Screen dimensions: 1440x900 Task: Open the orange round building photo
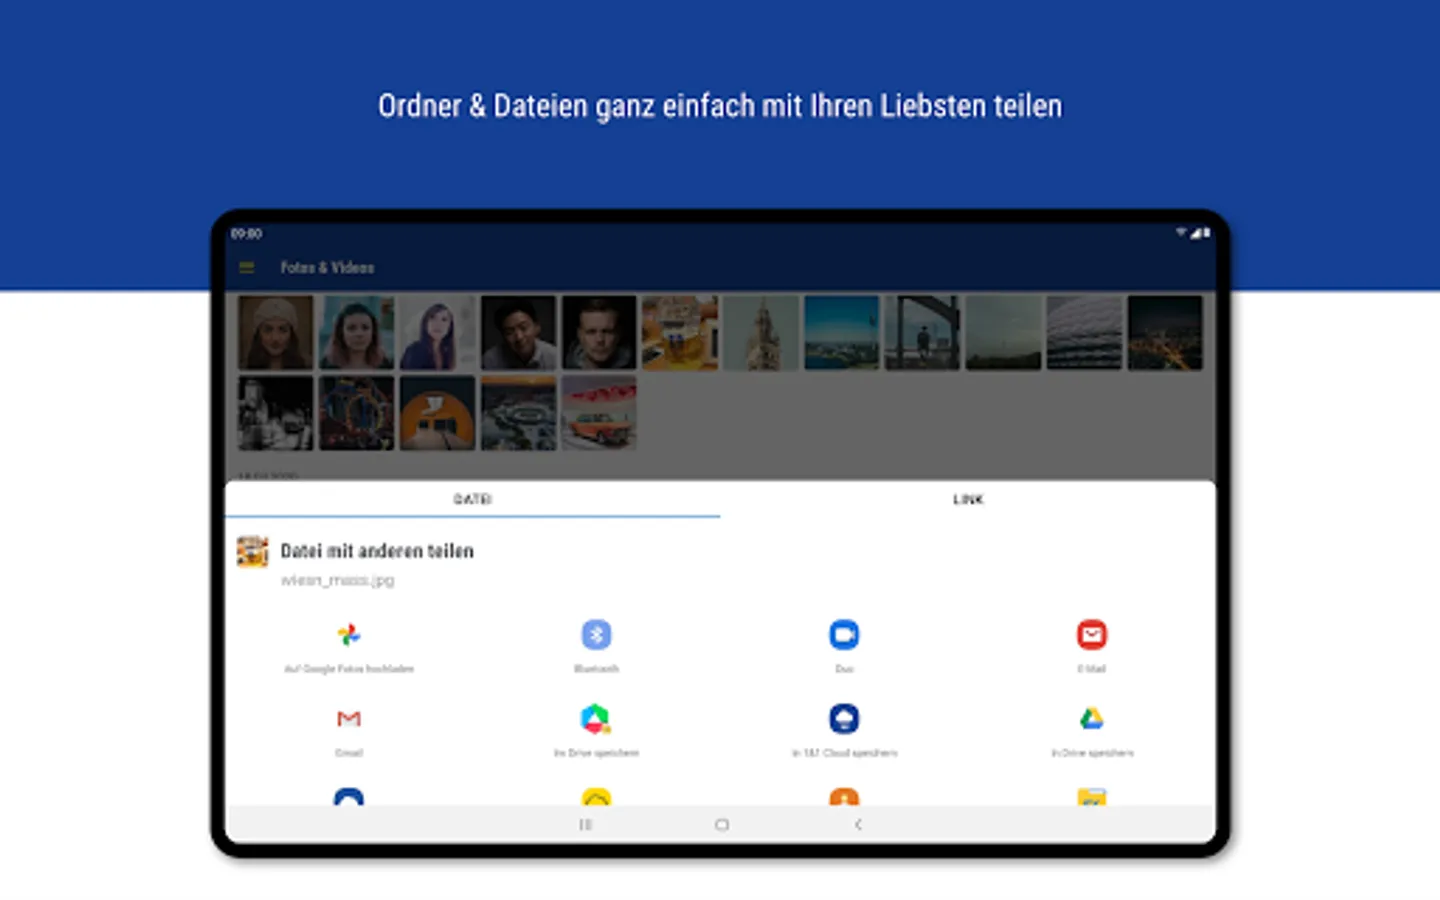437,413
